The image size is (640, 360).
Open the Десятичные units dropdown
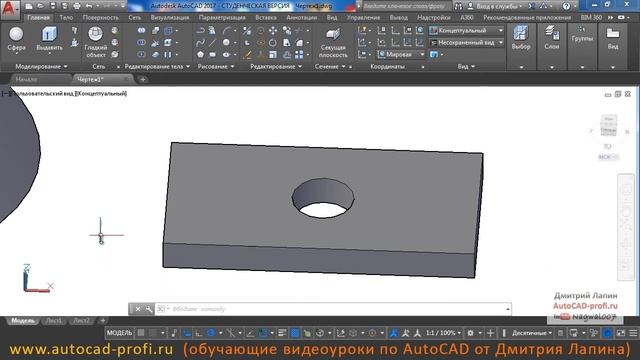pos(532,333)
